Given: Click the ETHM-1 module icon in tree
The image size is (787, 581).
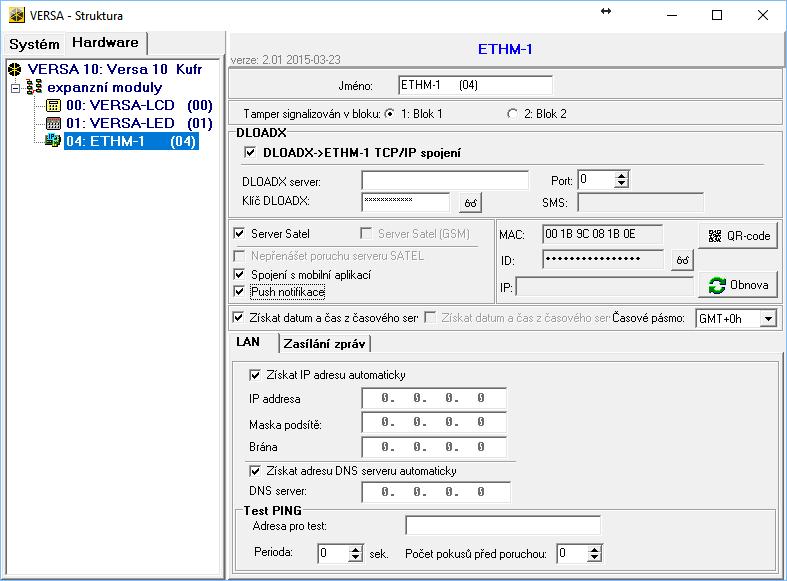Looking at the screenshot, I should (x=53, y=140).
